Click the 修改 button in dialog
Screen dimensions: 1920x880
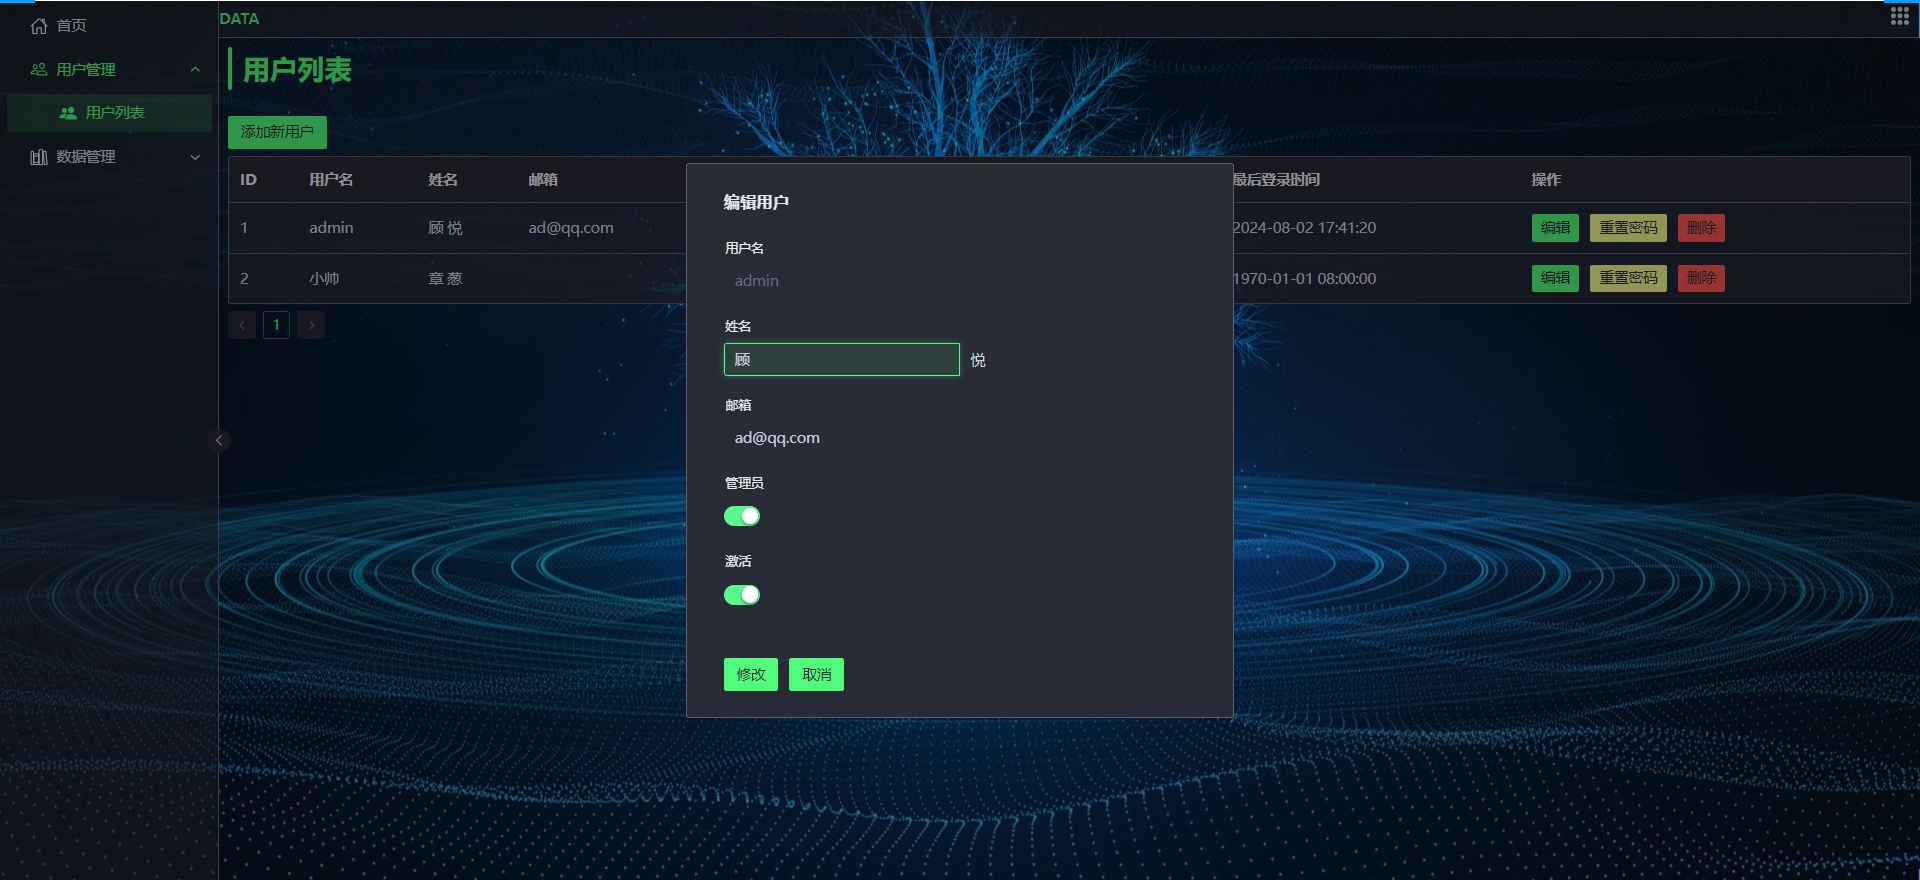click(750, 675)
